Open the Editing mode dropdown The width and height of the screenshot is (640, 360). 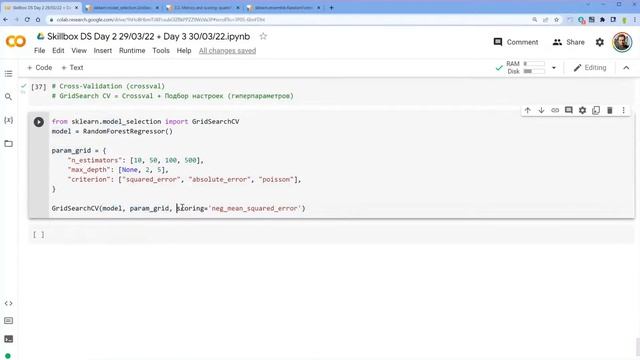point(590,68)
